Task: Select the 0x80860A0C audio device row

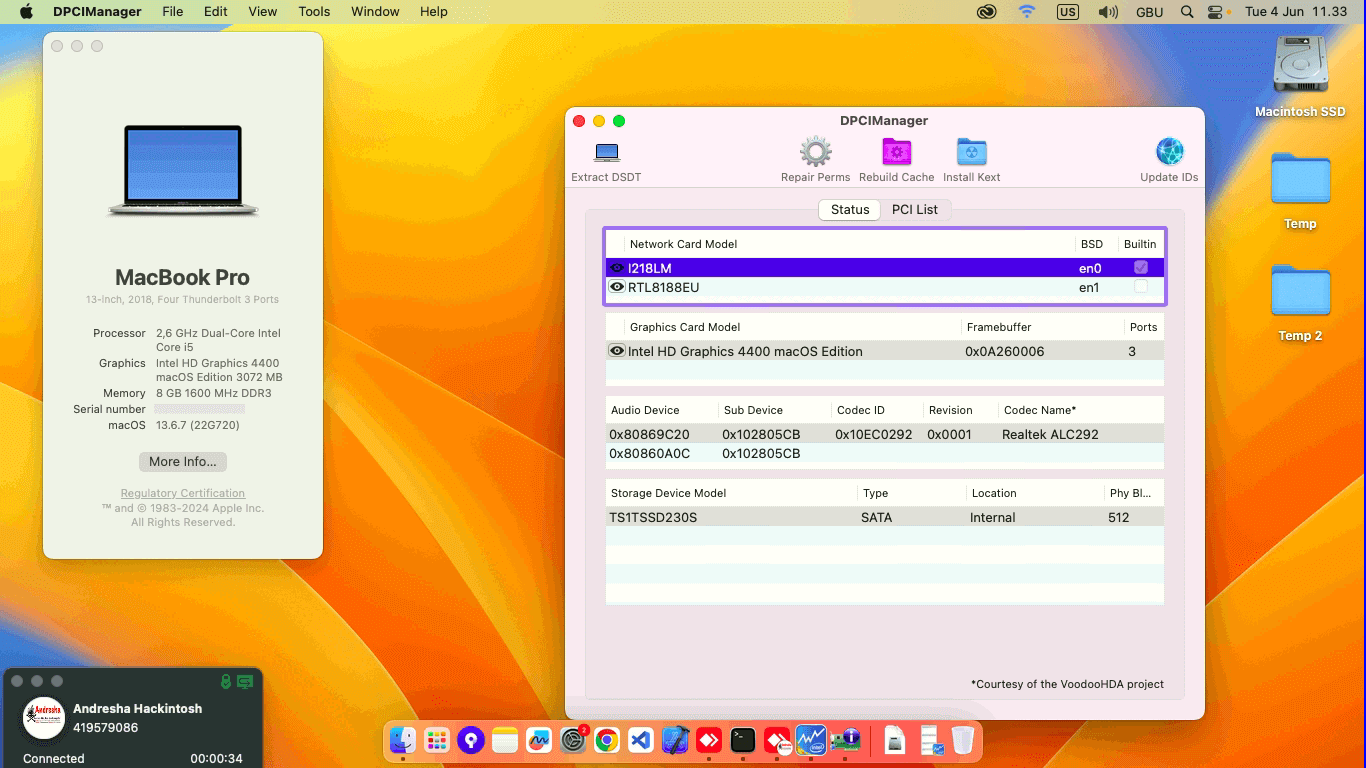Action: [x=885, y=453]
